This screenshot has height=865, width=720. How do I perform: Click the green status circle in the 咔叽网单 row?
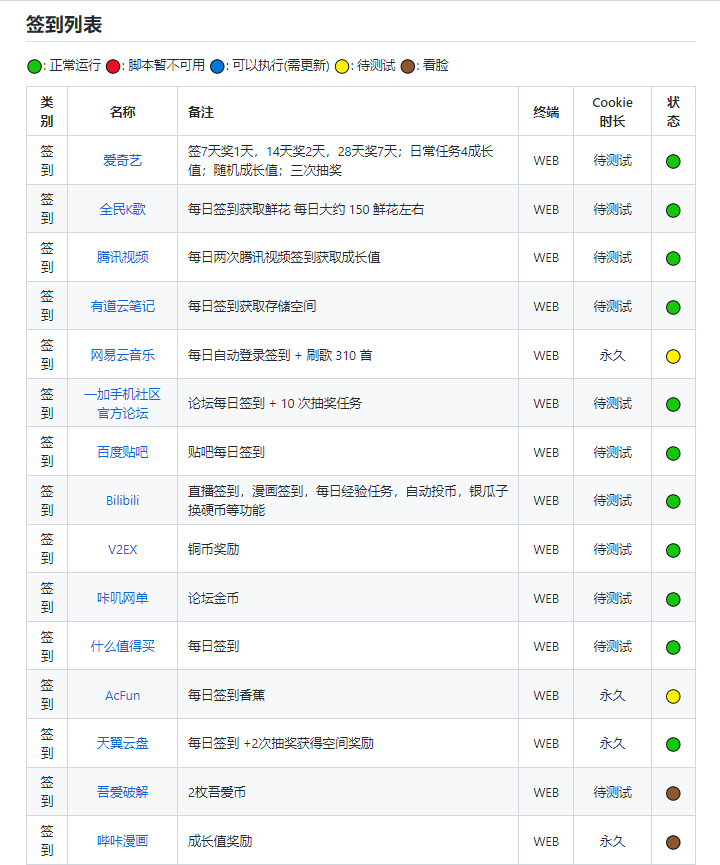click(673, 599)
